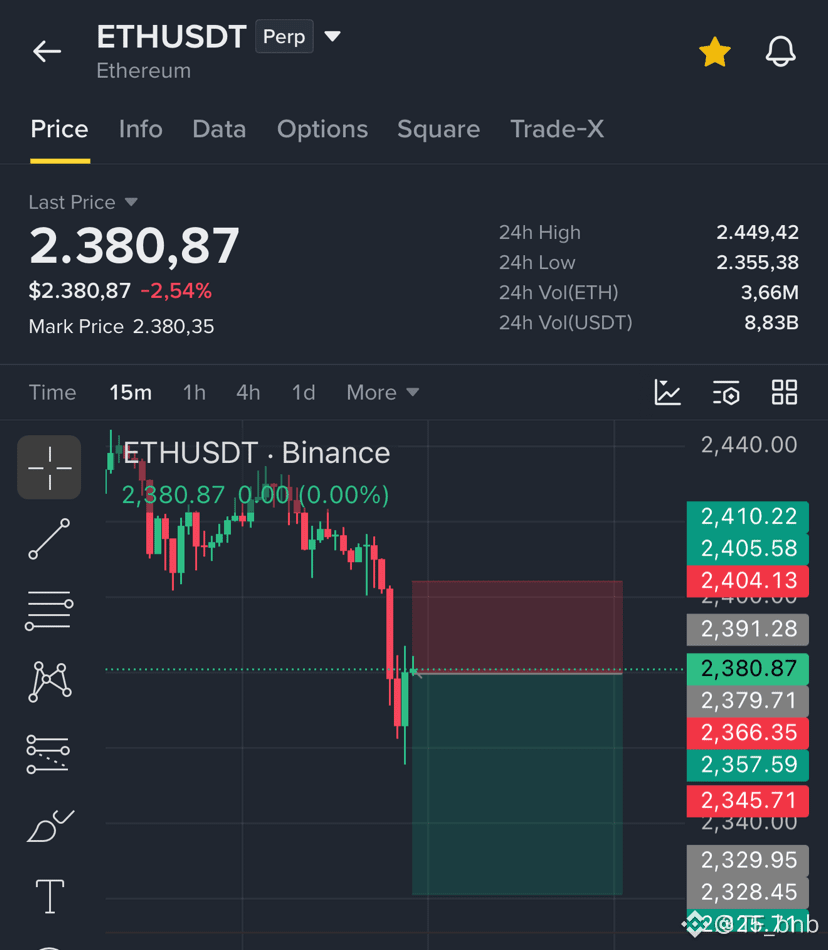
Task: Select the Time chart interval
Action: 53,393
